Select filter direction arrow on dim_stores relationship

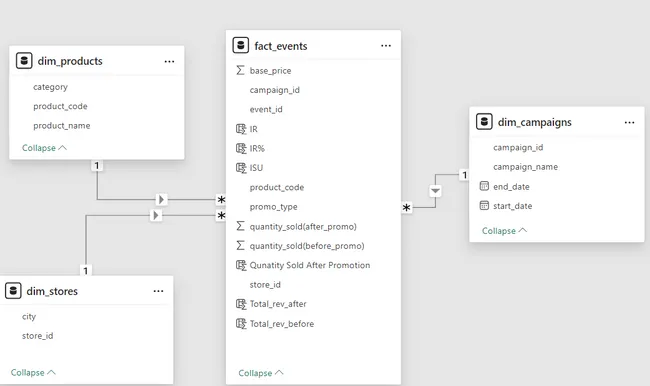[x=156, y=215]
